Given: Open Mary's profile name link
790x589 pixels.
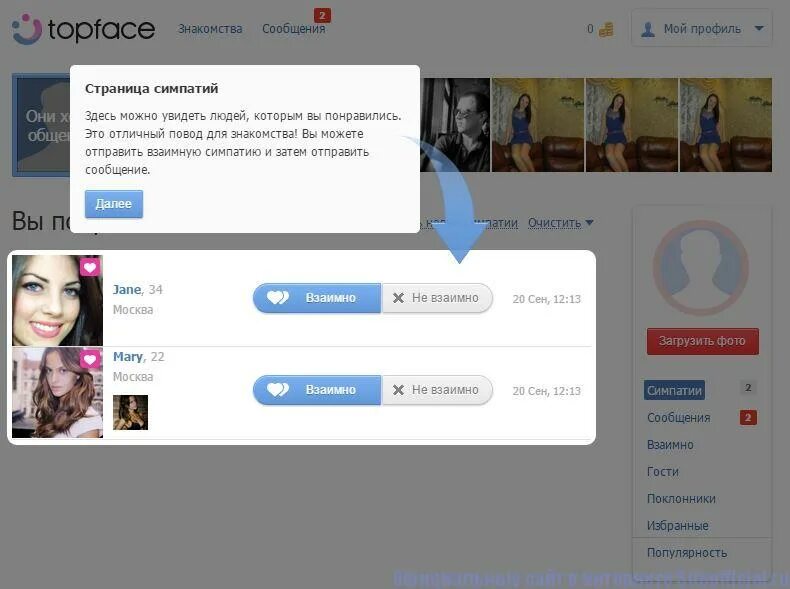Looking at the screenshot, I should tap(128, 357).
